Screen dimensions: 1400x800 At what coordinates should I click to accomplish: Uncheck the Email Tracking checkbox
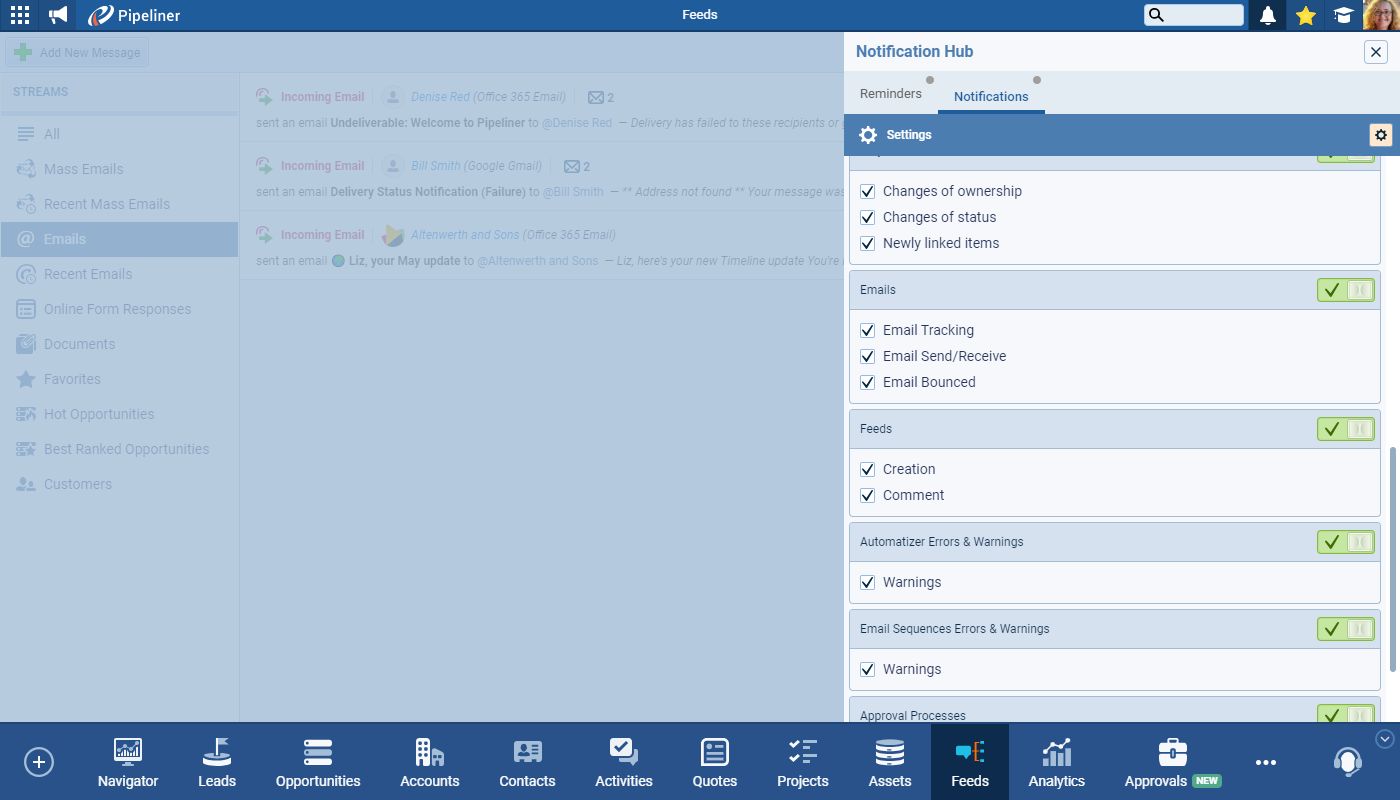868,330
